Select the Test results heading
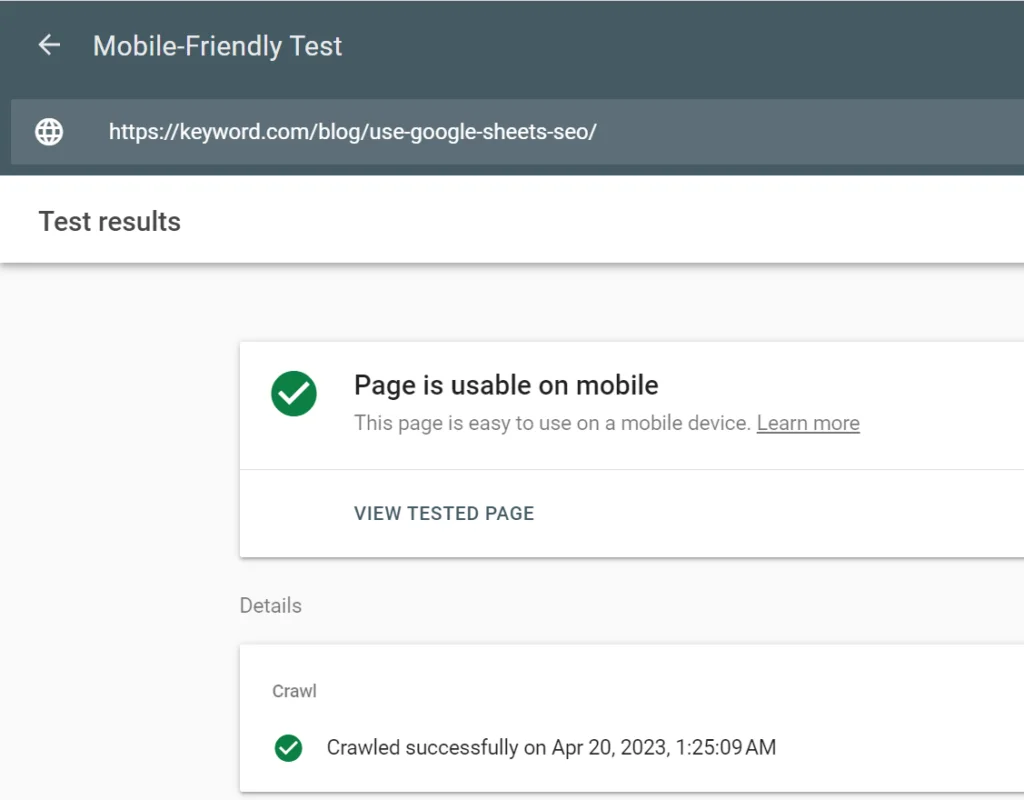Viewport: 1024px width, 800px height. pos(109,221)
